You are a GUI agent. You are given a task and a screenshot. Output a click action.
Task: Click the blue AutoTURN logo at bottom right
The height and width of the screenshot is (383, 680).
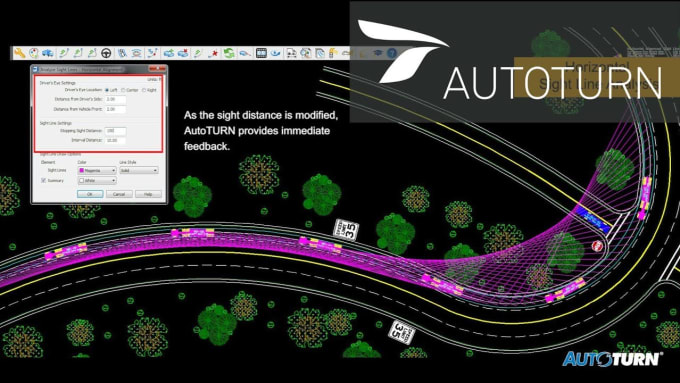pos(612,359)
